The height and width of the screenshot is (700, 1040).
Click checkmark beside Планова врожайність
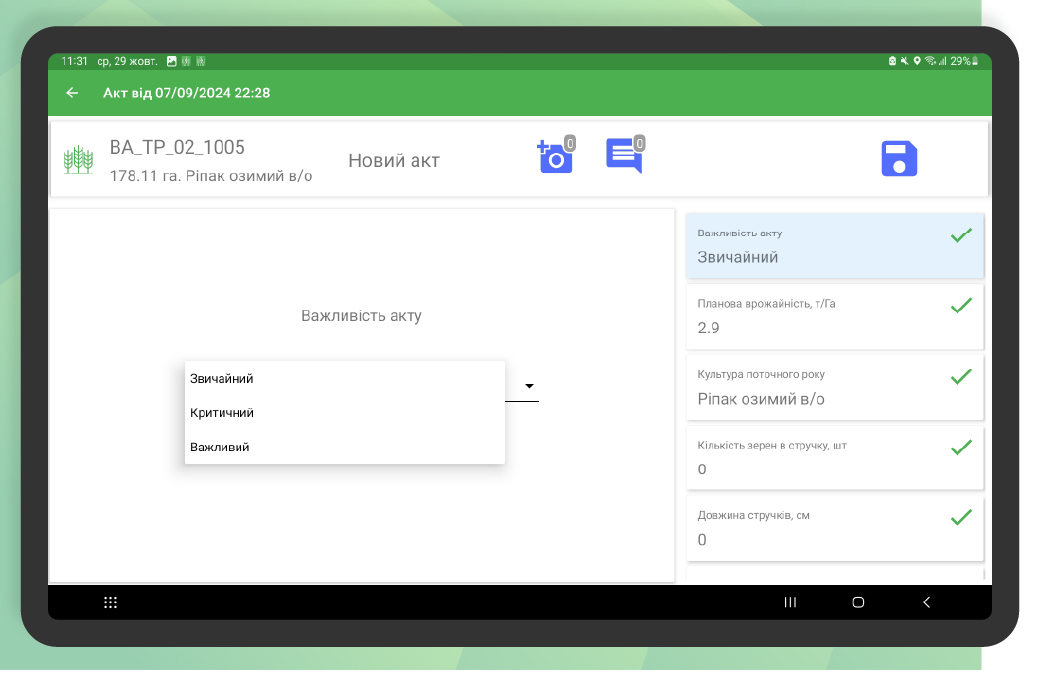tap(960, 306)
